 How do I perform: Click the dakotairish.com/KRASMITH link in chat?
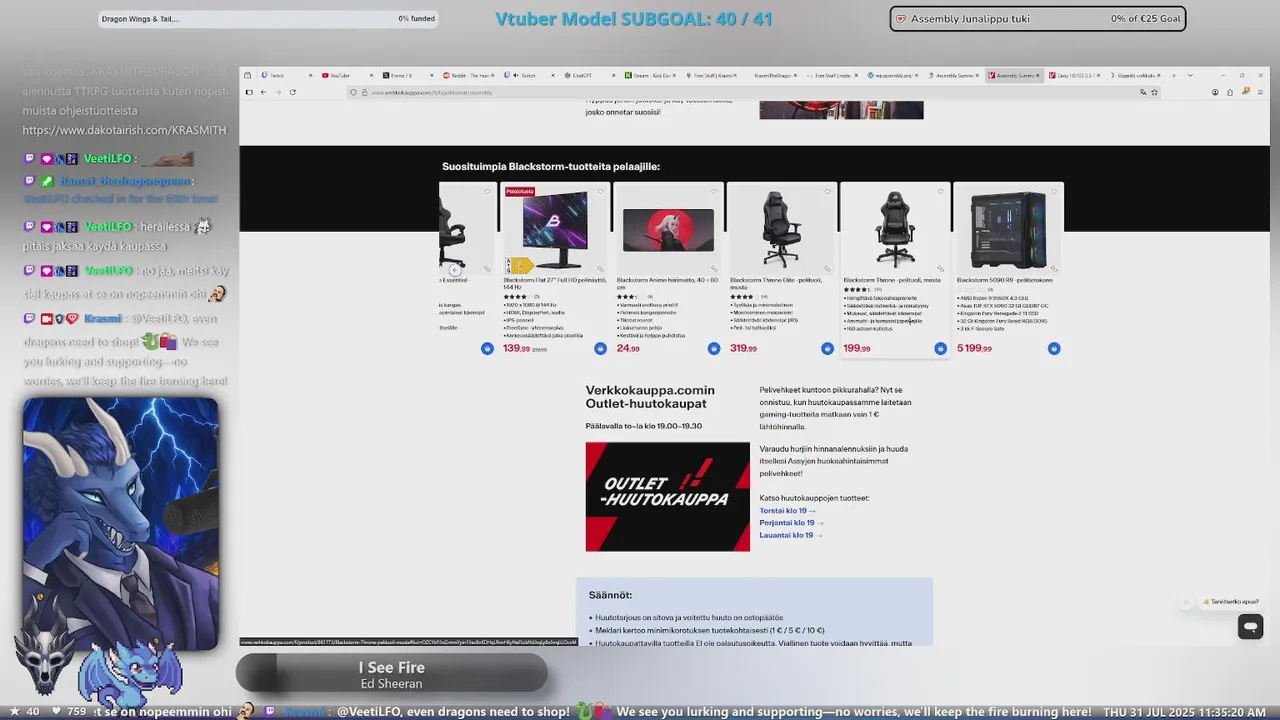click(x=124, y=130)
